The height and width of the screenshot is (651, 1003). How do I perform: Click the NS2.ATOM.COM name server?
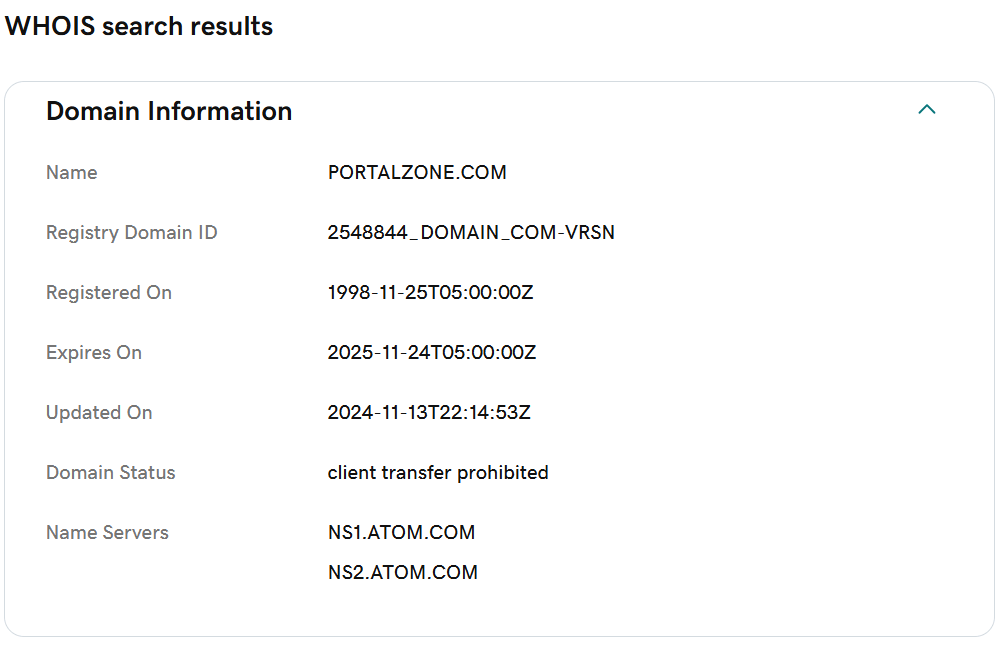click(x=403, y=572)
